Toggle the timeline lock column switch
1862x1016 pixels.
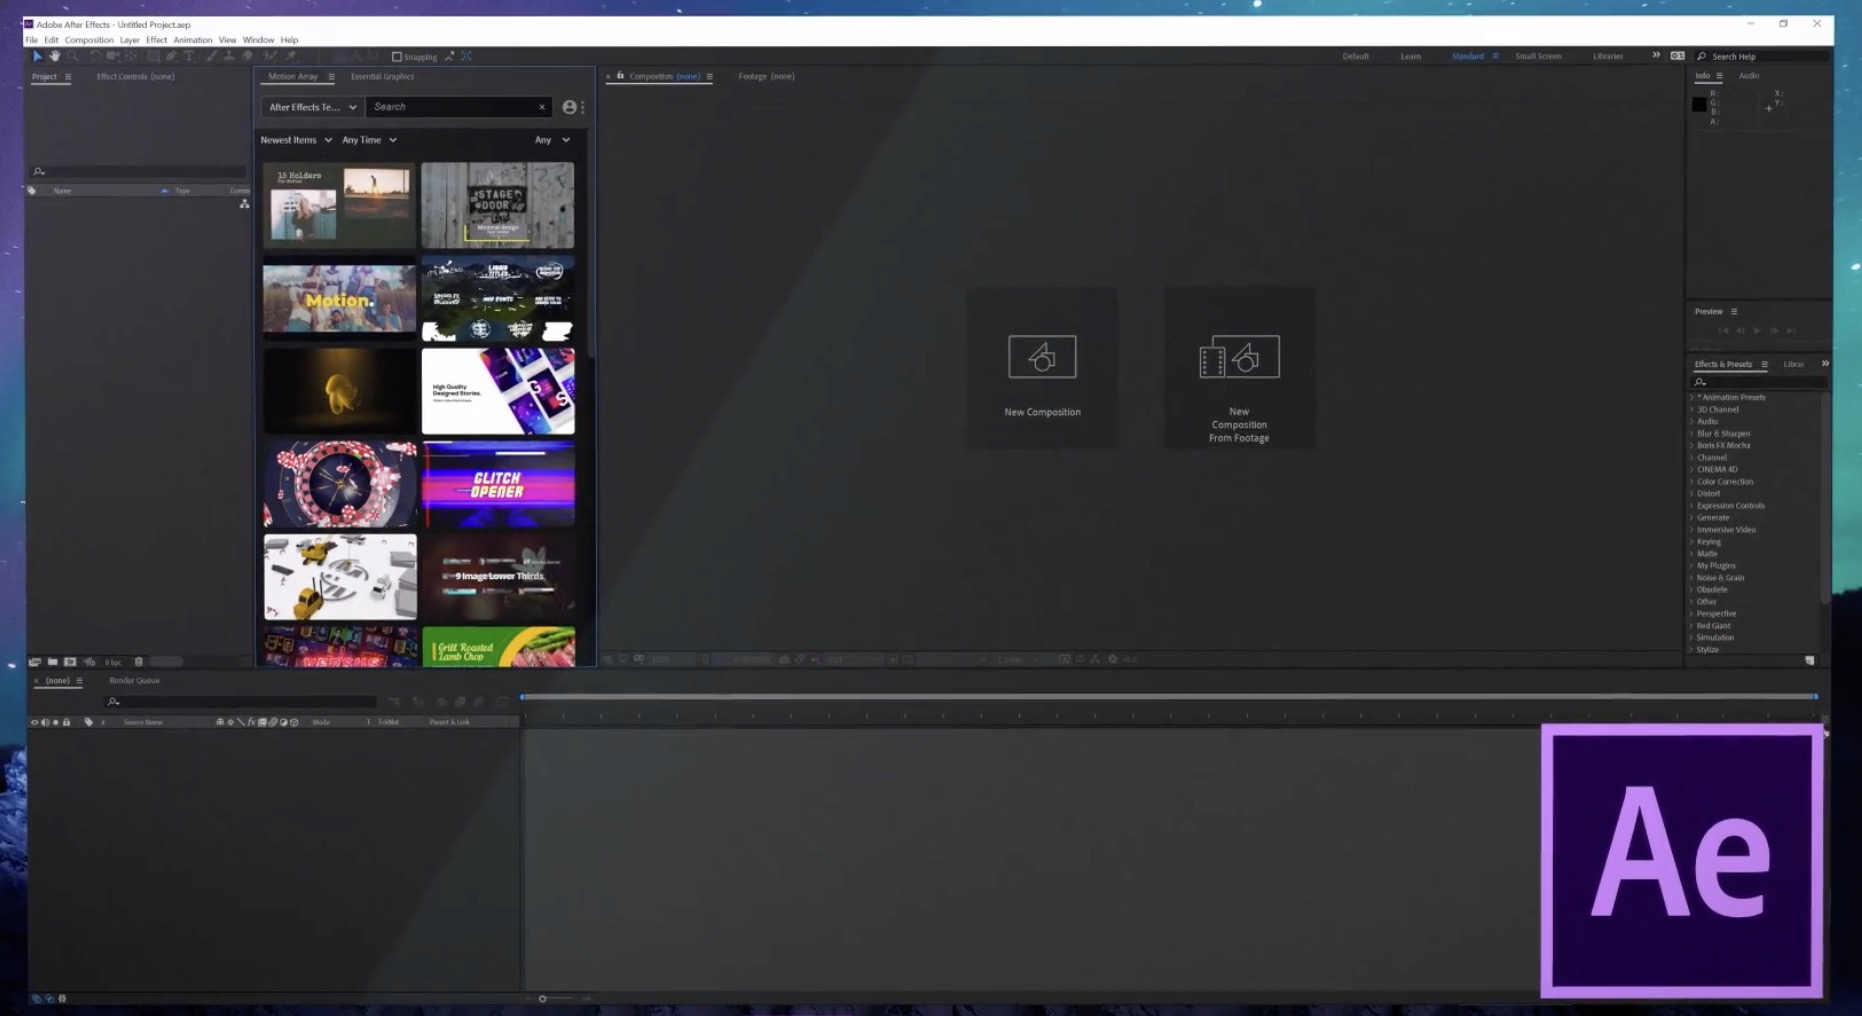pyautogui.click(x=67, y=722)
